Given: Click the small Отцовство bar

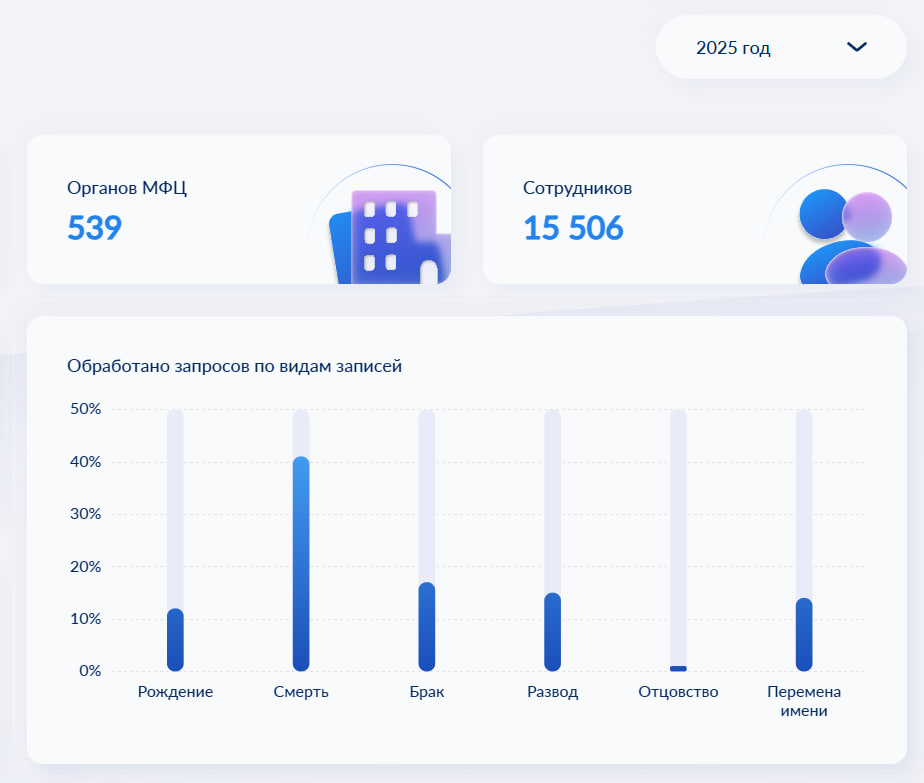Looking at the screenshot, I should coord(678,668).
